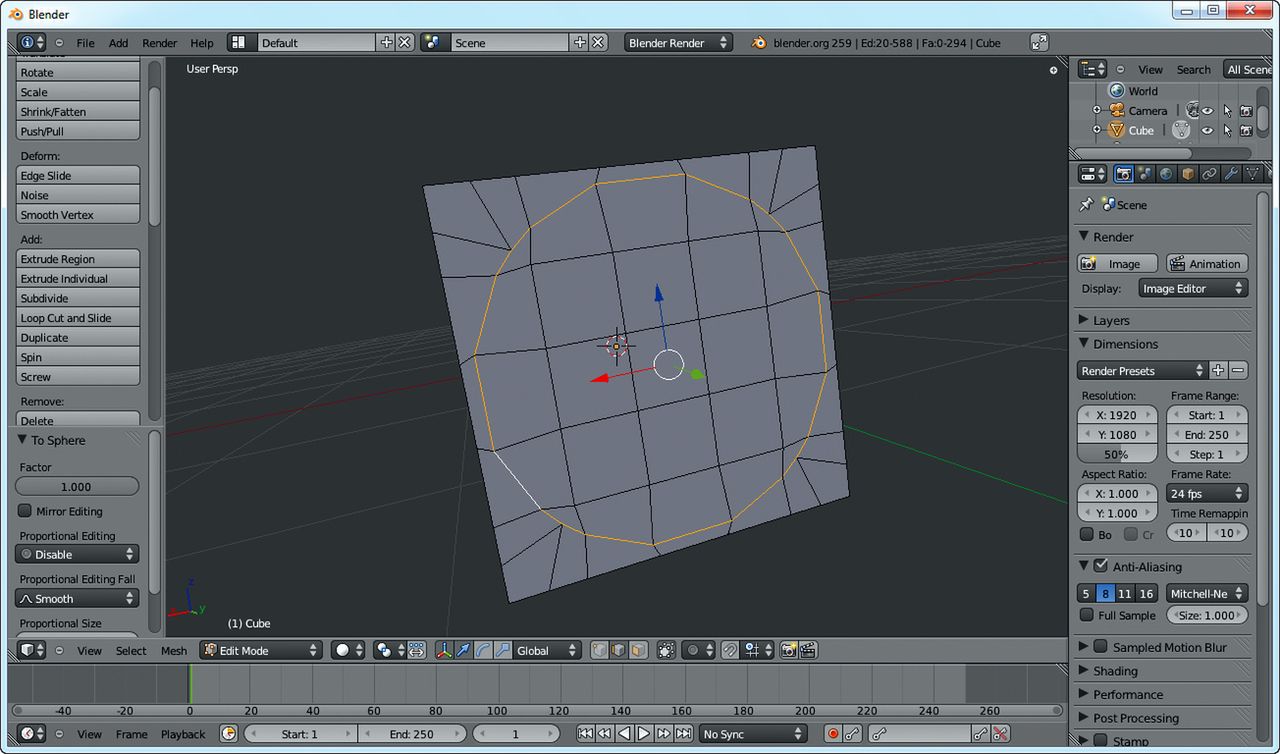Open the Image Editor display dropdown
Viewport: 1280px width, 754px height.
(1193, 288)
